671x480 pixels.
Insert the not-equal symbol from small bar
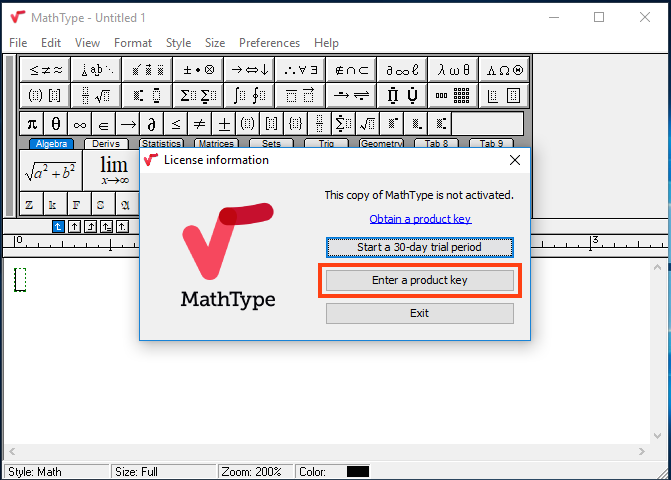click(199, 124)
